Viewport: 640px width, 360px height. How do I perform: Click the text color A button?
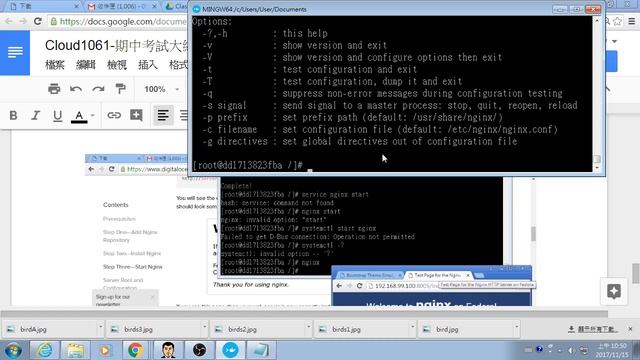[x=79, y=116]
